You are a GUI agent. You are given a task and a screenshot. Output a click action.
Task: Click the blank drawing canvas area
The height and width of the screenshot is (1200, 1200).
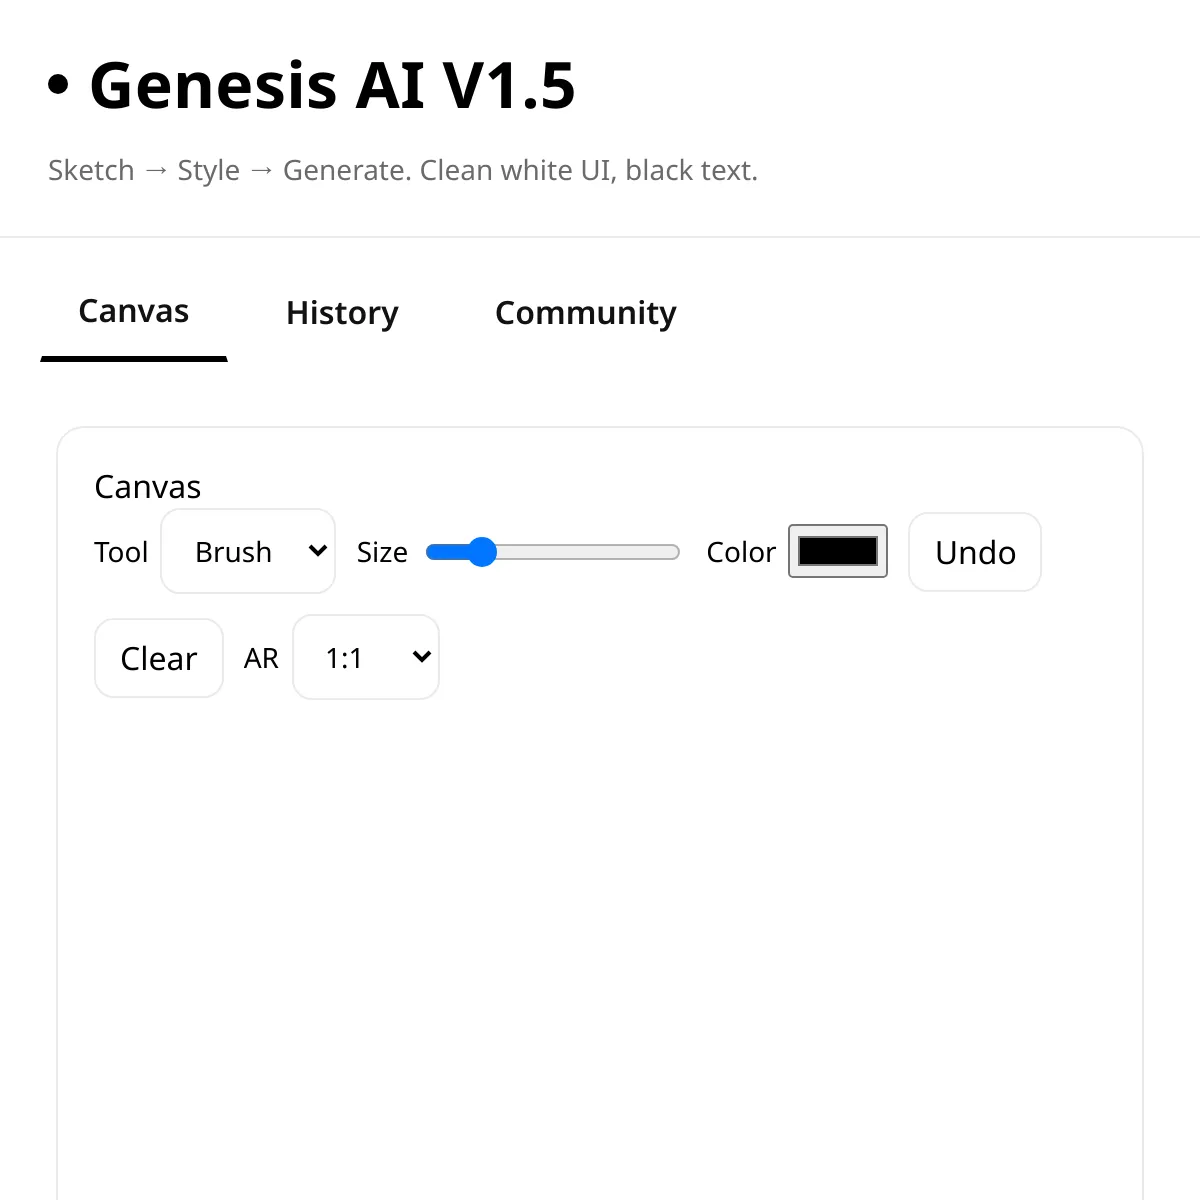pos(600,950)
